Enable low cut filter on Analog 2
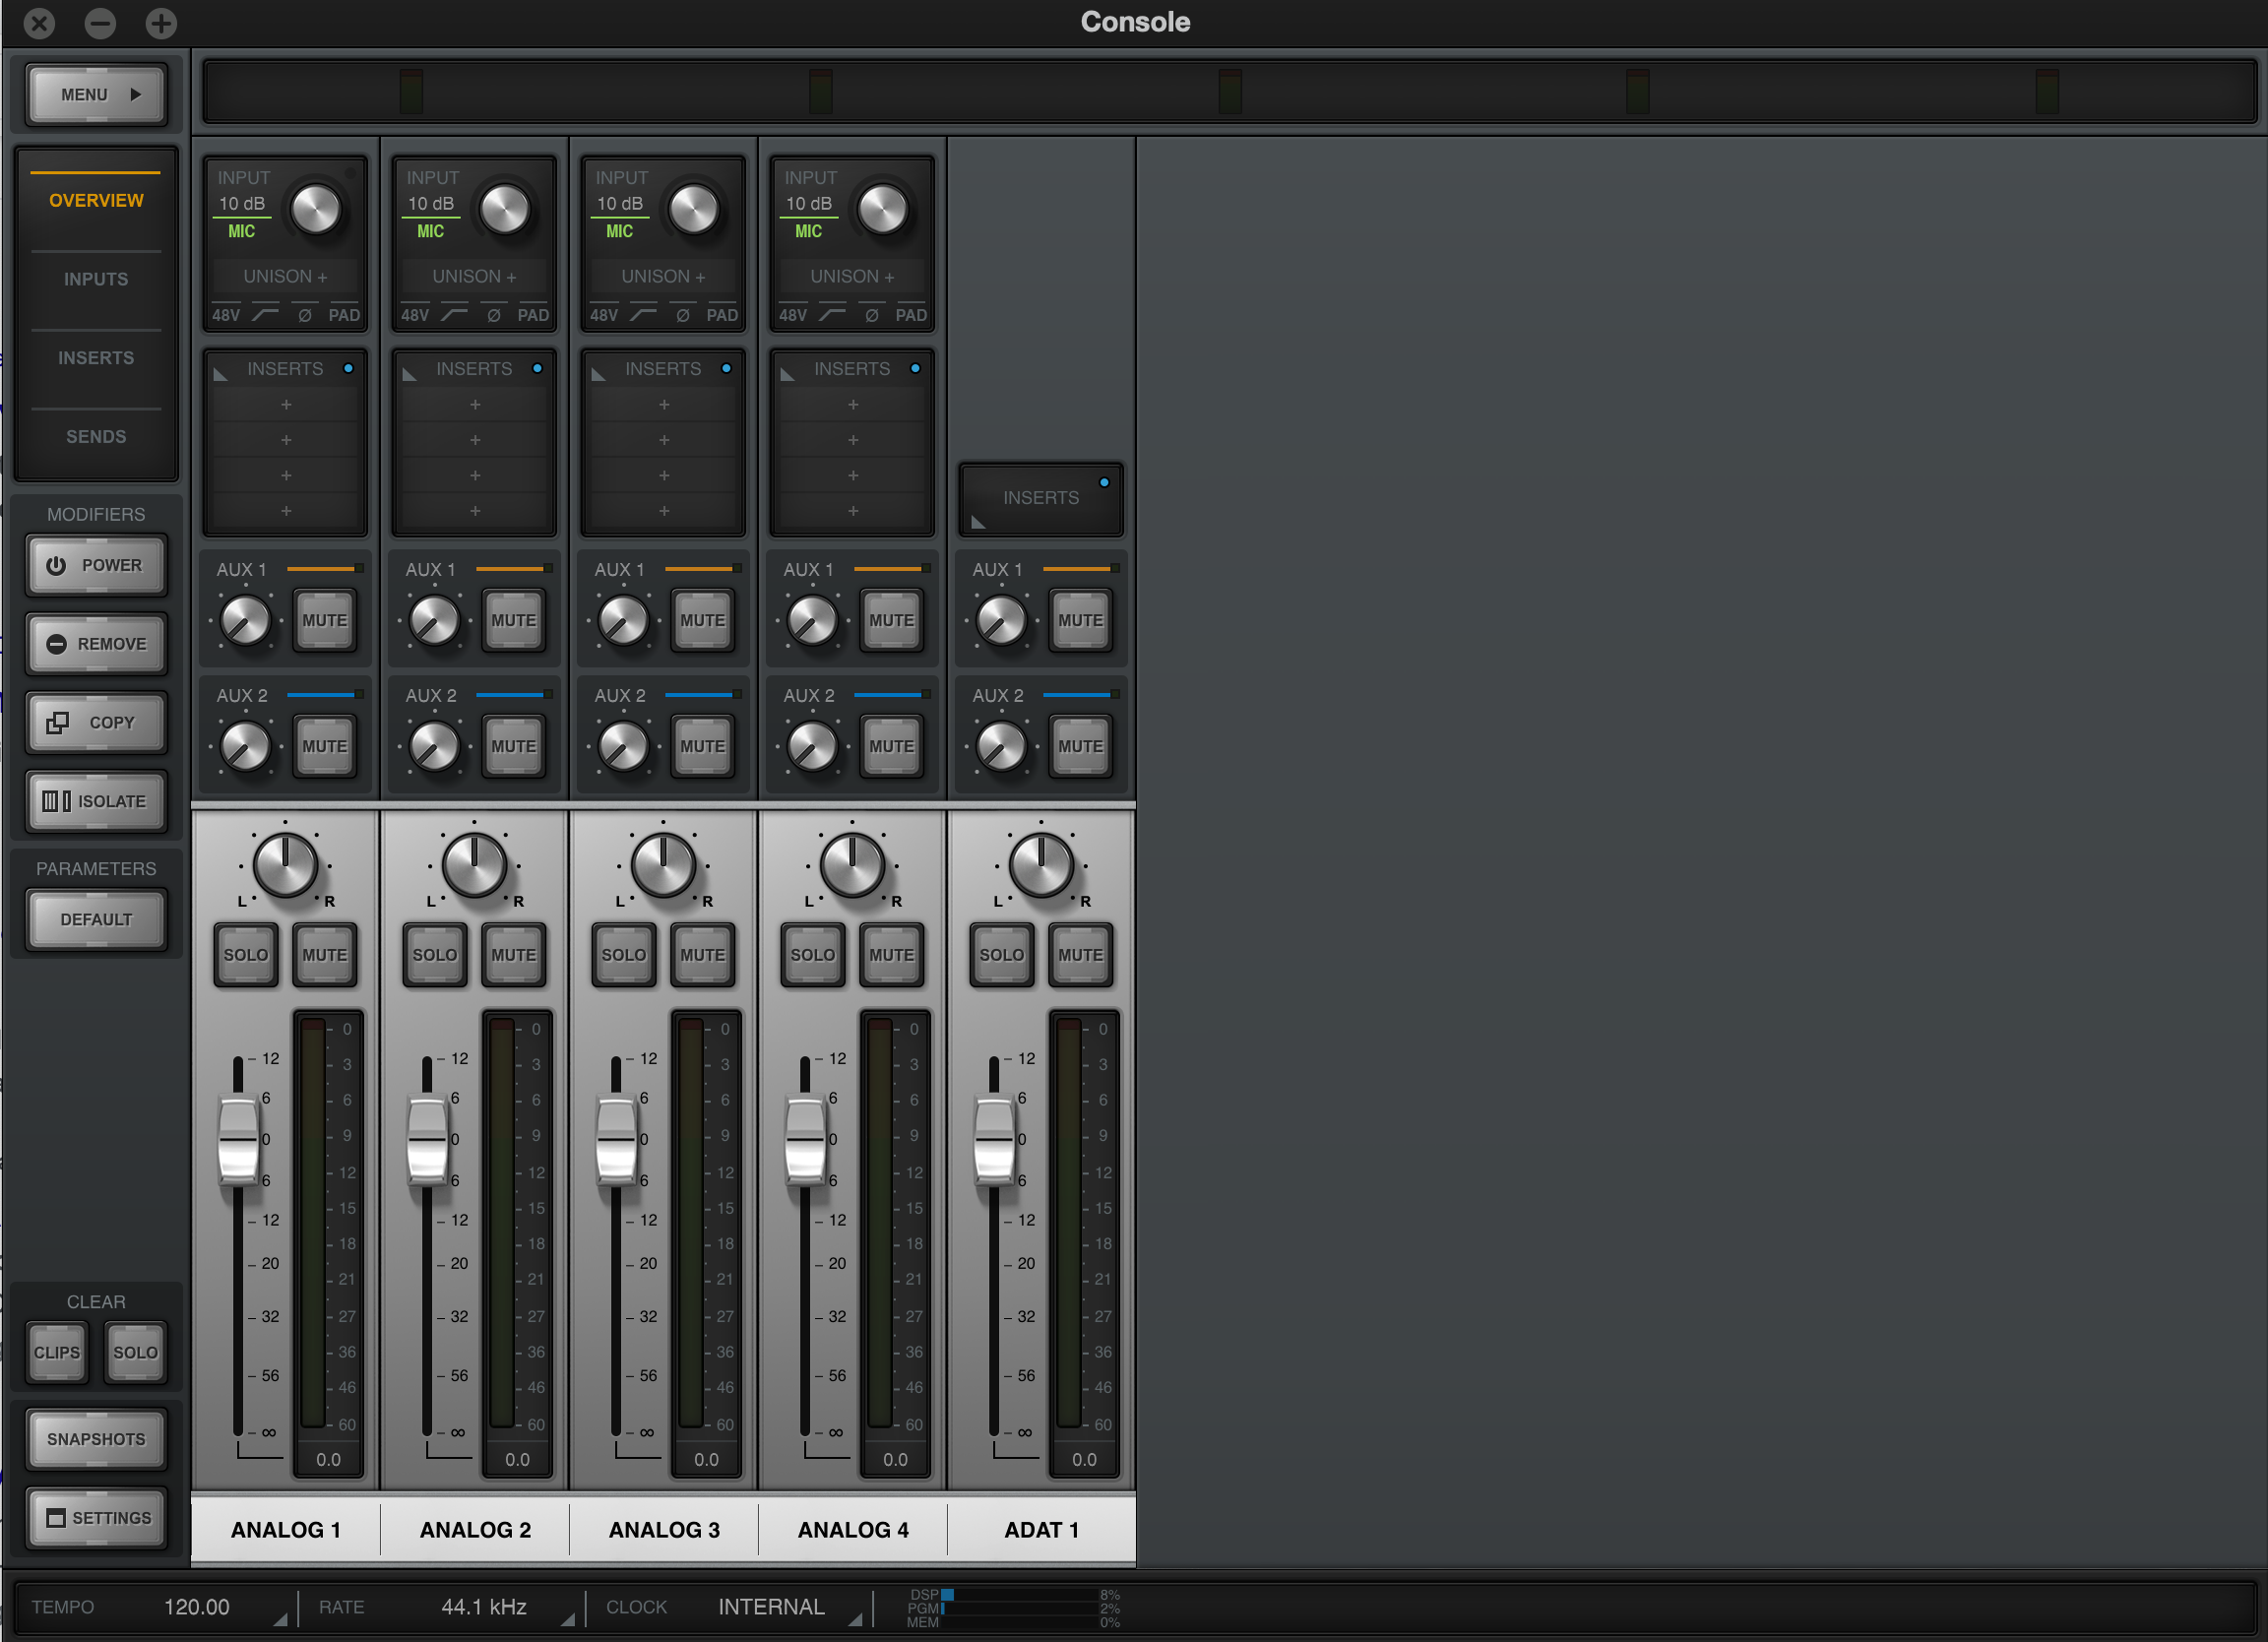This screenshot has height=1642, width=2268. click(454, 315)
